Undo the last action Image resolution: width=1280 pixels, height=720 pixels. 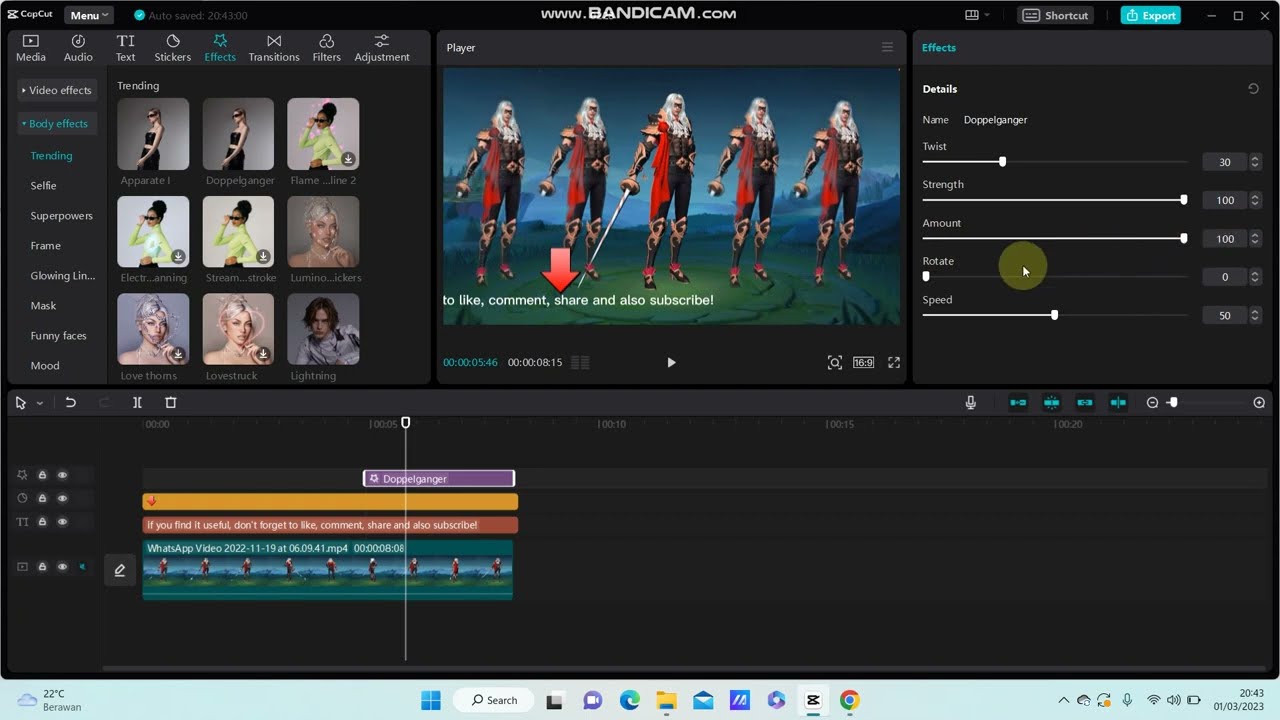tap(70, 402)
